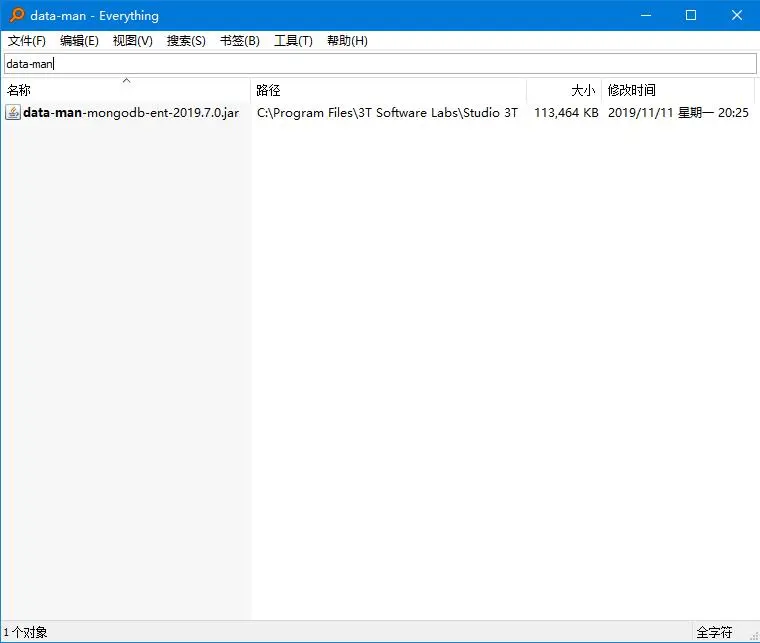Sort by the 修改时间 column header
This screenshot has width=760, height=643.
(x=678, y=90)
